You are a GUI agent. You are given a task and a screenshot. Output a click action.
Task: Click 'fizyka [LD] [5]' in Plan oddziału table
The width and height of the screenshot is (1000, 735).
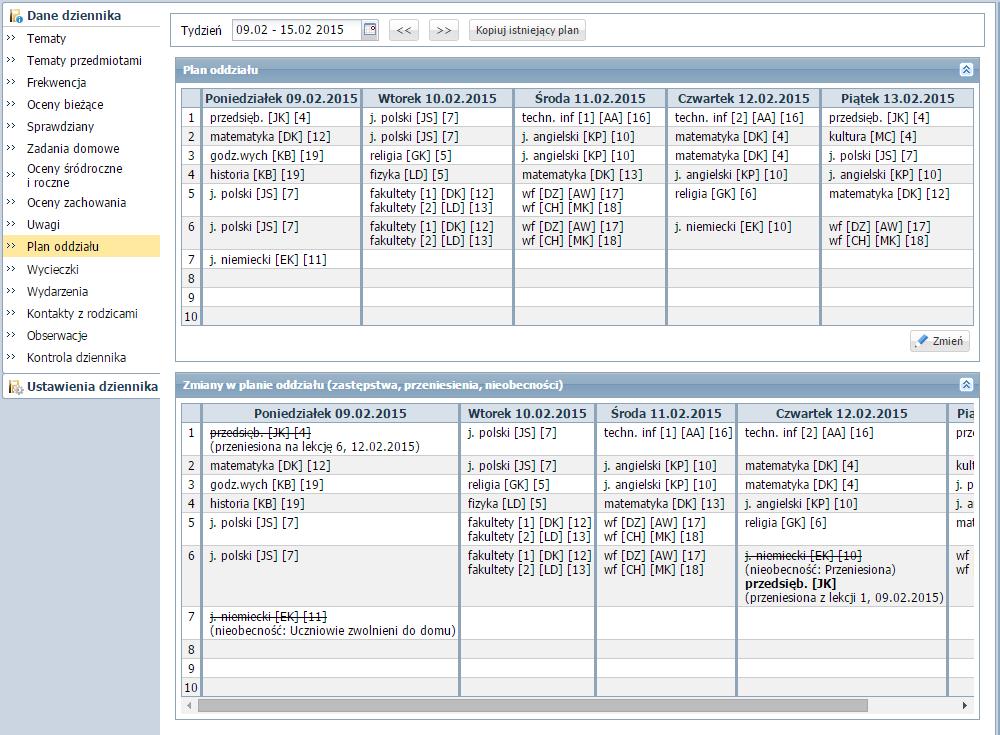[409, 174]
